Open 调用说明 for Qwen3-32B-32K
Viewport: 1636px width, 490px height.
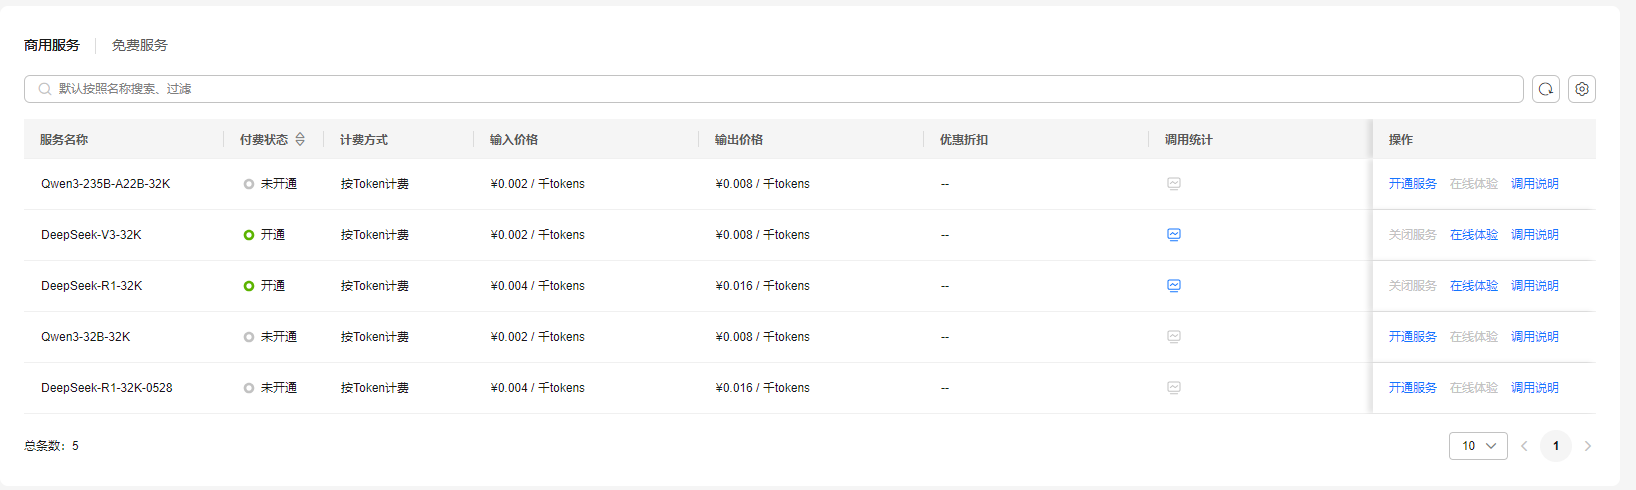(1535, 337)
